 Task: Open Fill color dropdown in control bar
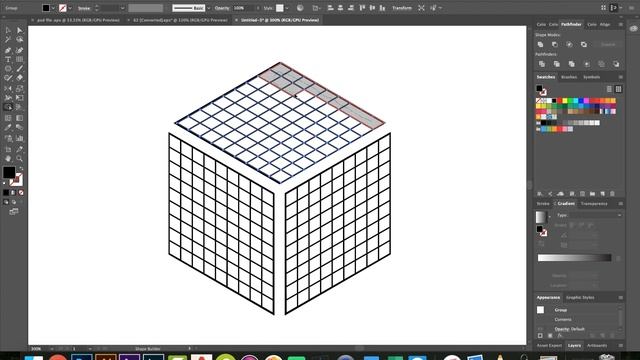53,8
